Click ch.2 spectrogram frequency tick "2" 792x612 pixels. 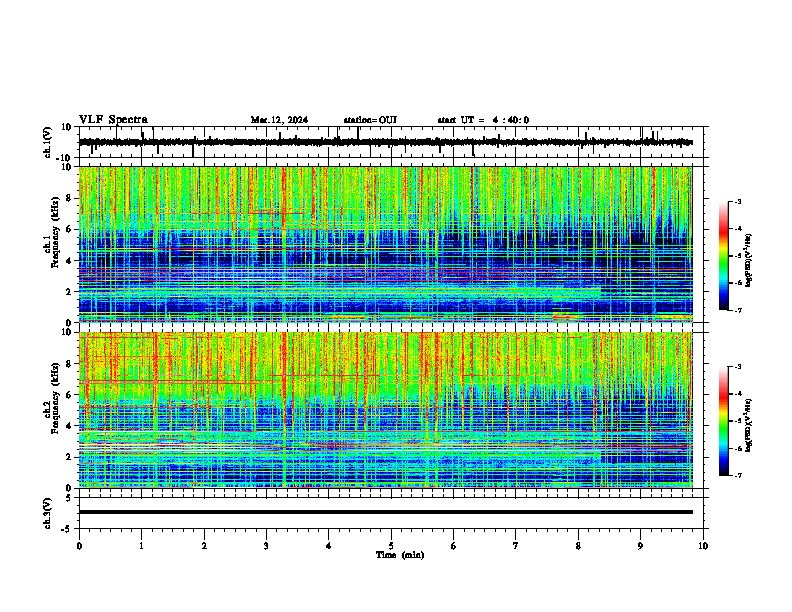point(70,457)
